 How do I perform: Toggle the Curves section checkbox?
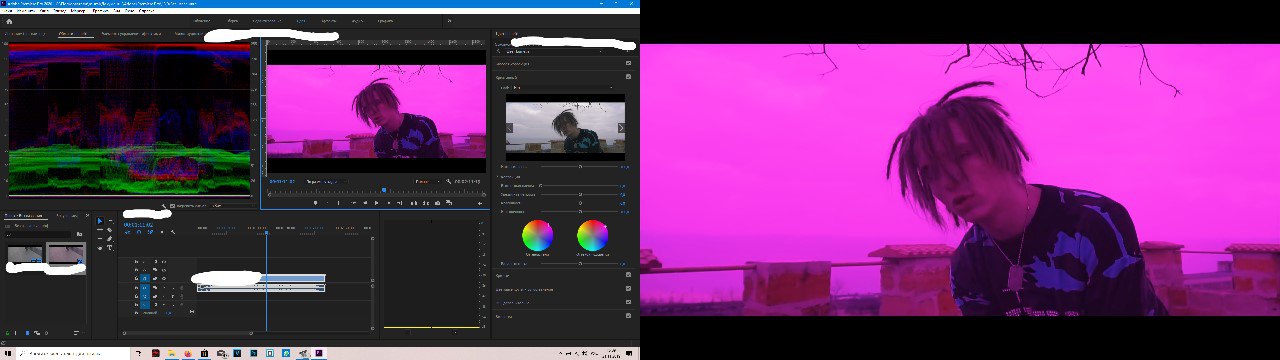(x=628, y=275)
